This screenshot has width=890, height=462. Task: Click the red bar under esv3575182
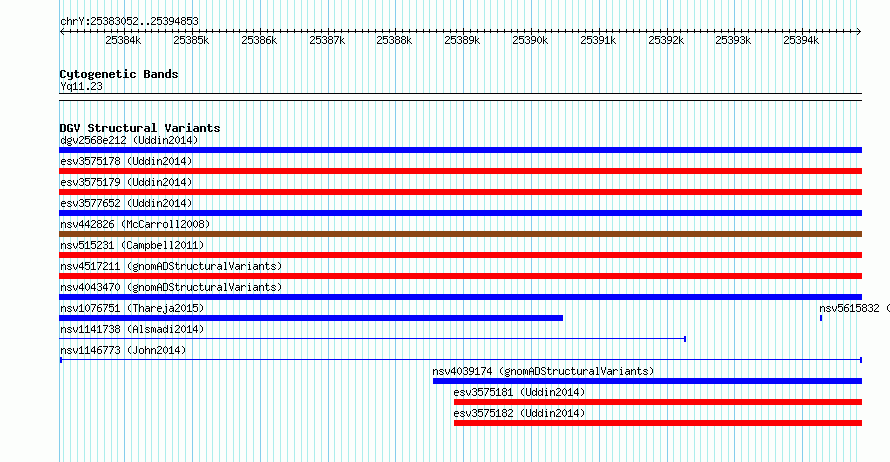[658, 423]
